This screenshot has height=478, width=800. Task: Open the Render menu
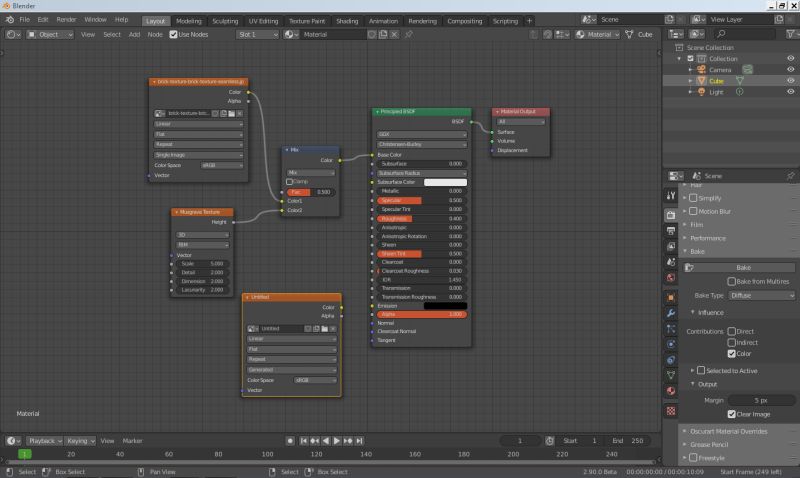click(x=66, y=20)
